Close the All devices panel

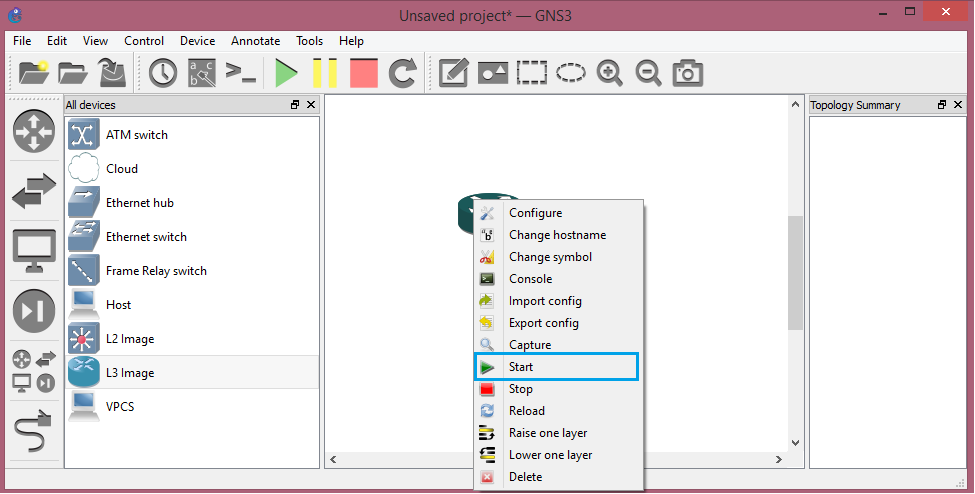(x=311, y=105)
